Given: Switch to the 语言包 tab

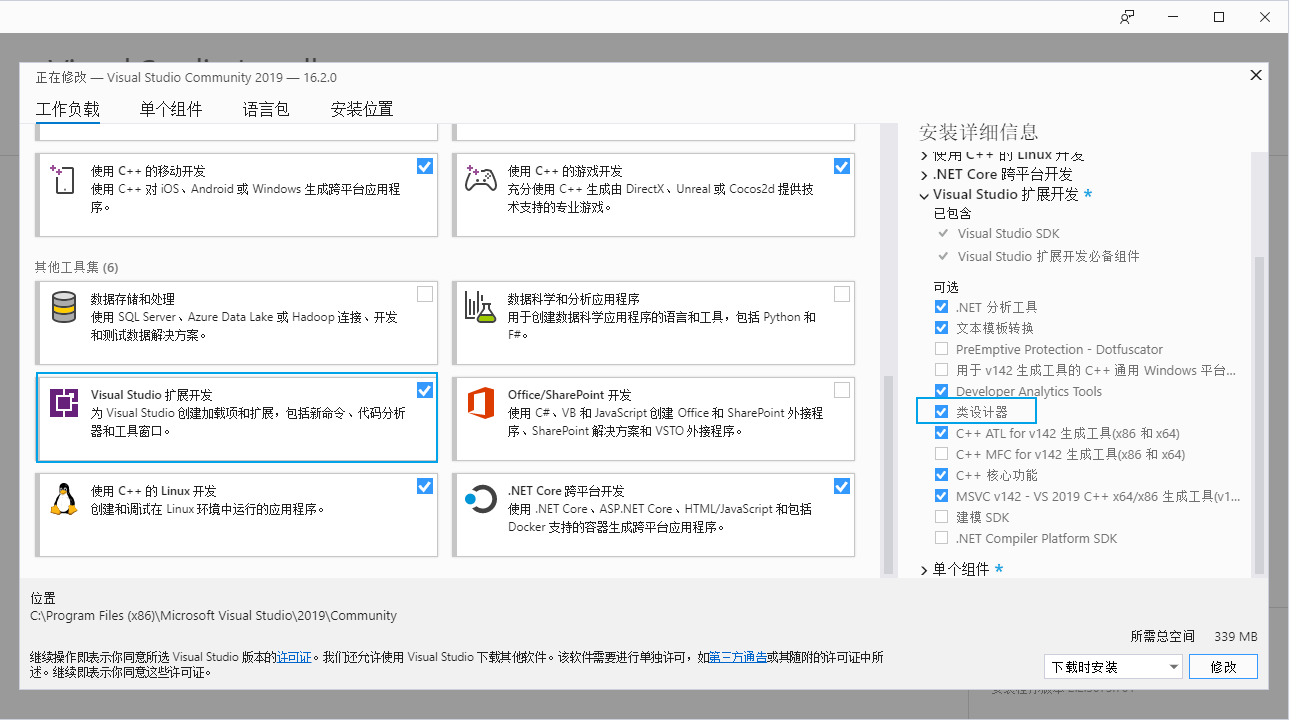Looking at the screenshot, I should click(264, 109).
